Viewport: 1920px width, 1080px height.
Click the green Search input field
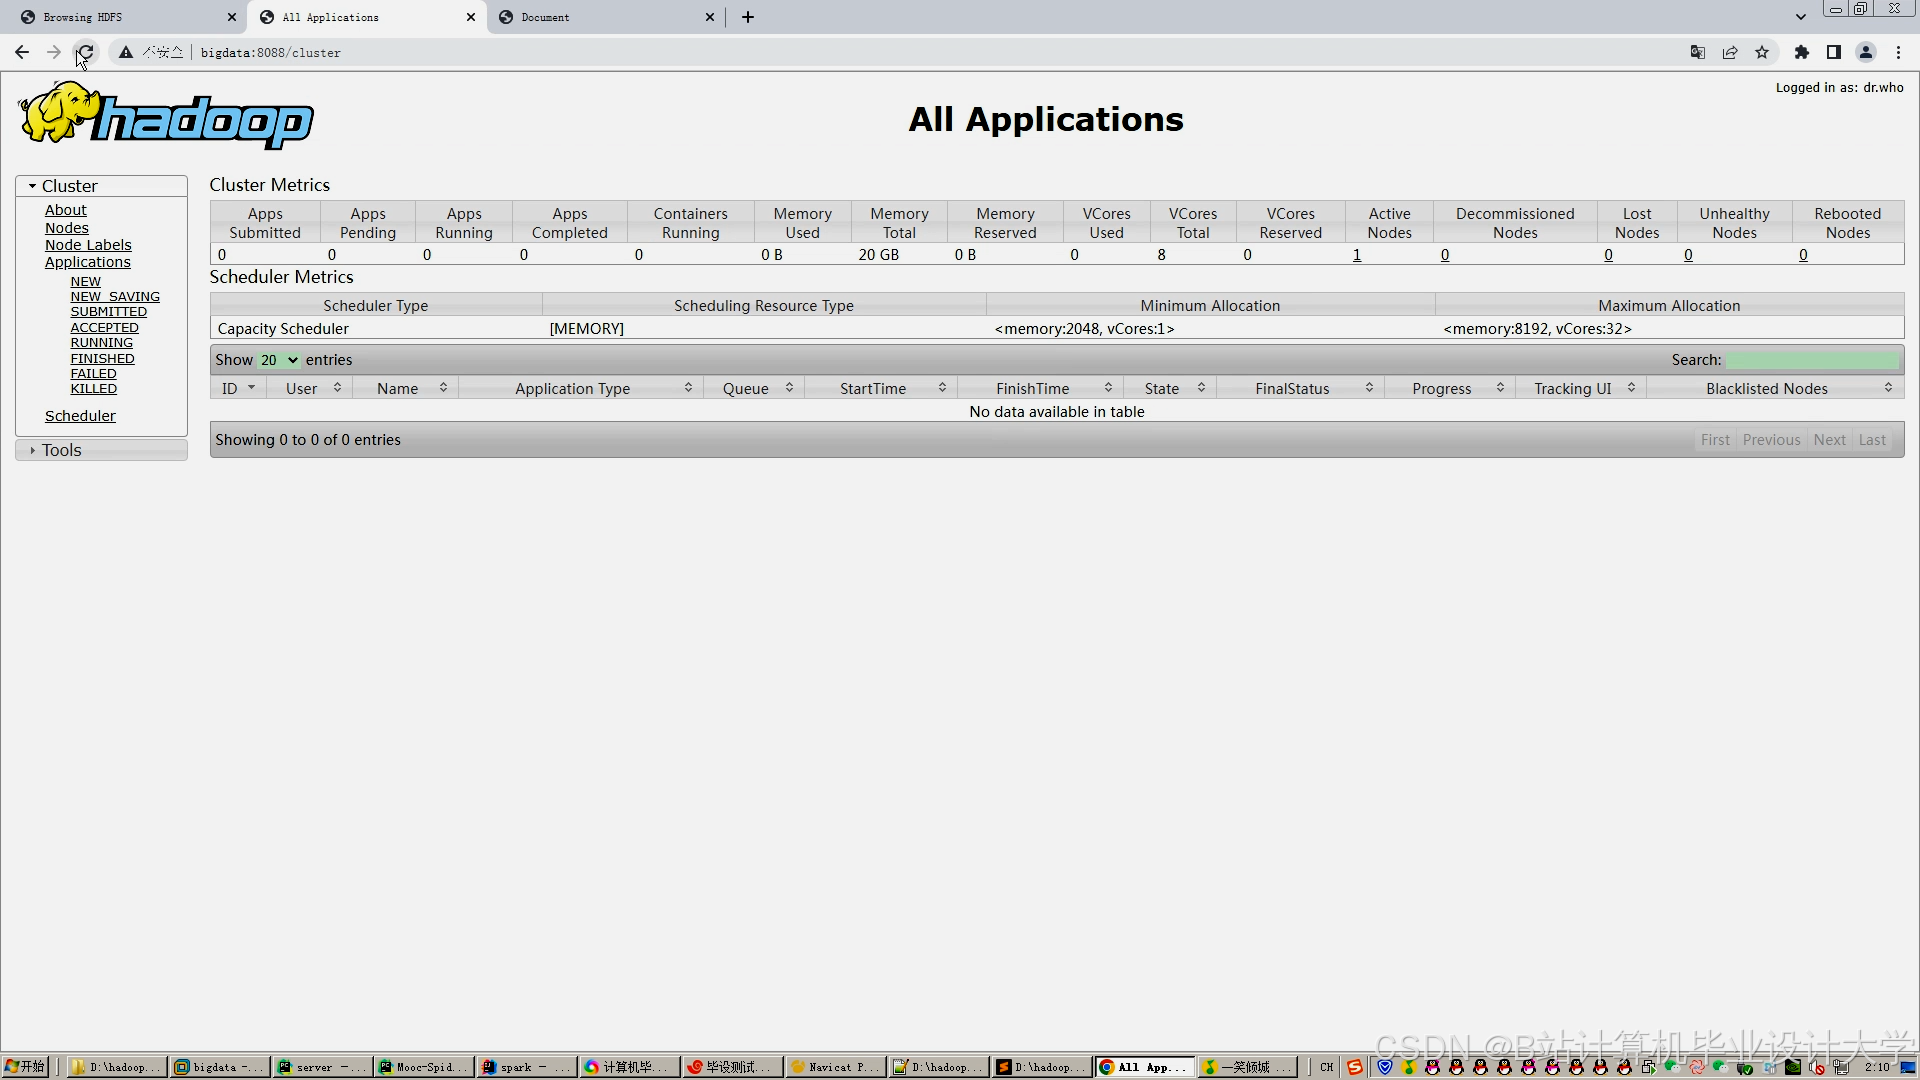1811,360
